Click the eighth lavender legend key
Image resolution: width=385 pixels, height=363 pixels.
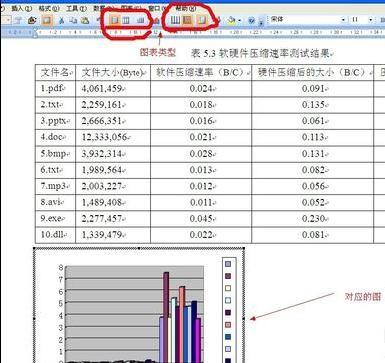point(228,349)
